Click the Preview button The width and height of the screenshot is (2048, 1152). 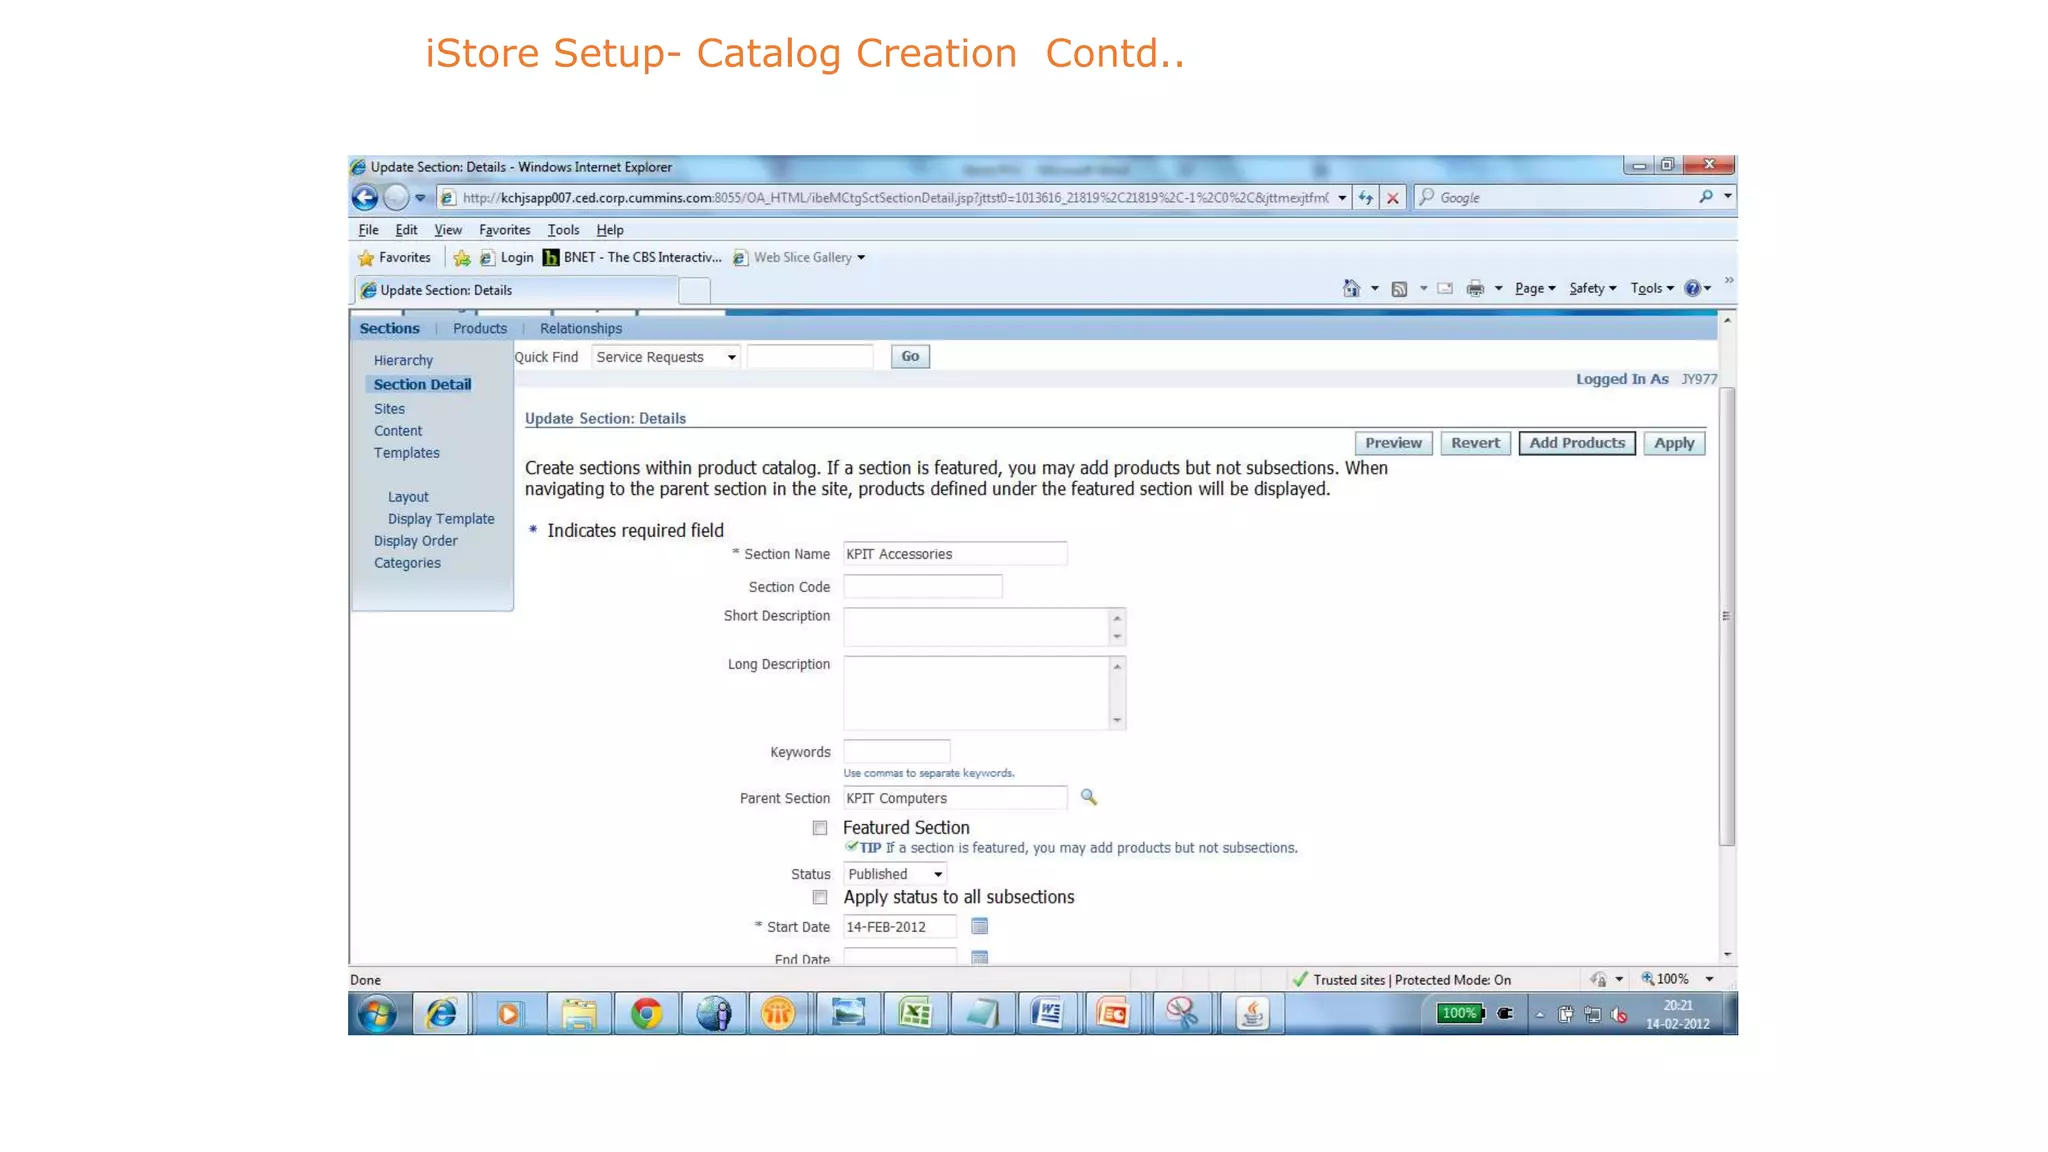click(x=1393, y=443)
